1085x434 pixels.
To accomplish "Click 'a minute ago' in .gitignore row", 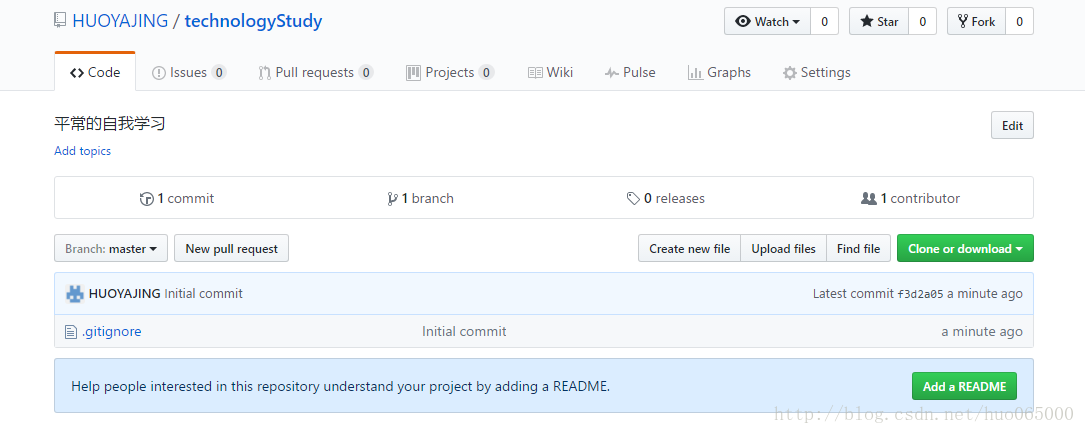I will coord(982,332).
